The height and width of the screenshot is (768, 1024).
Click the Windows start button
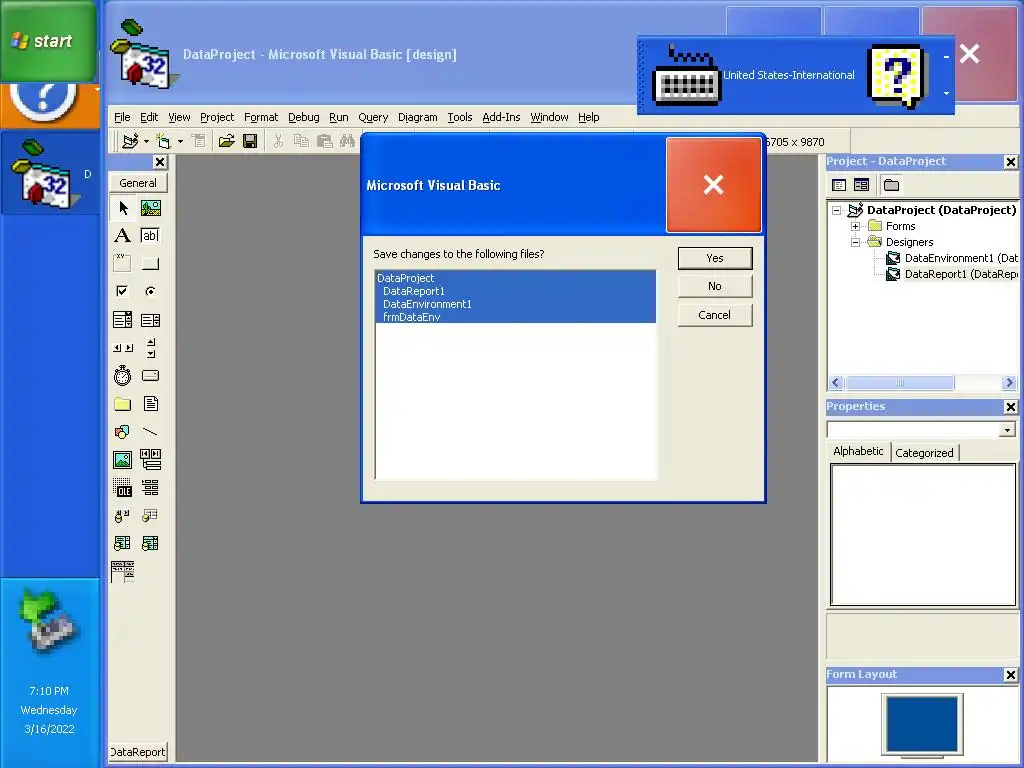49,41
